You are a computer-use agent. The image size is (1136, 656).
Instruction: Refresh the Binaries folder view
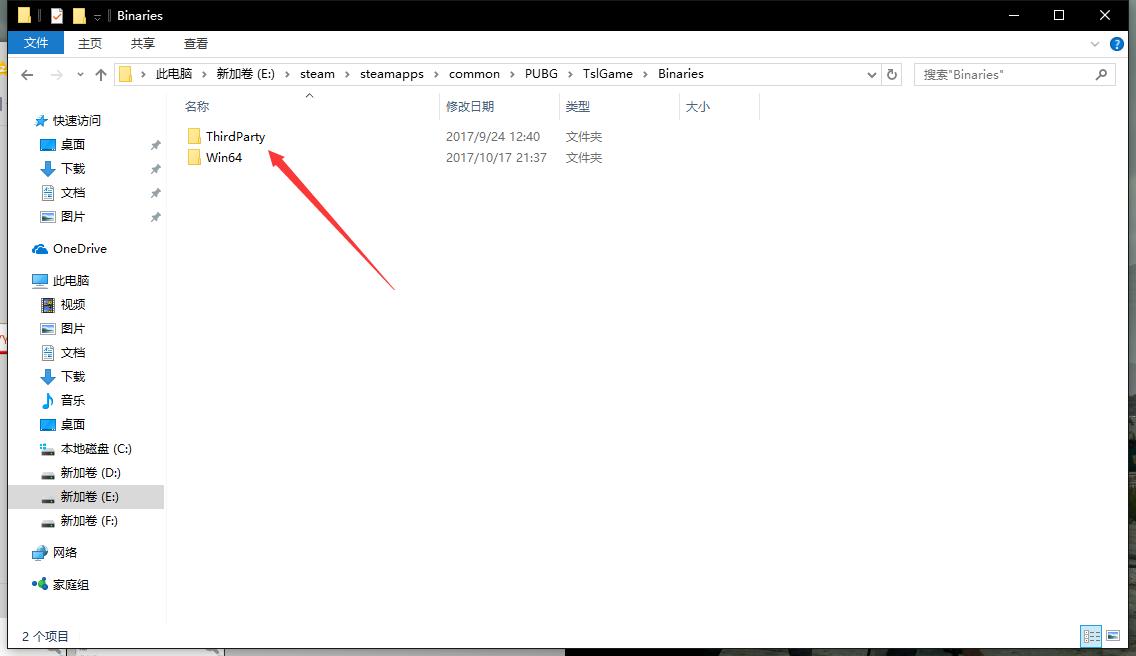pos(892,74)
